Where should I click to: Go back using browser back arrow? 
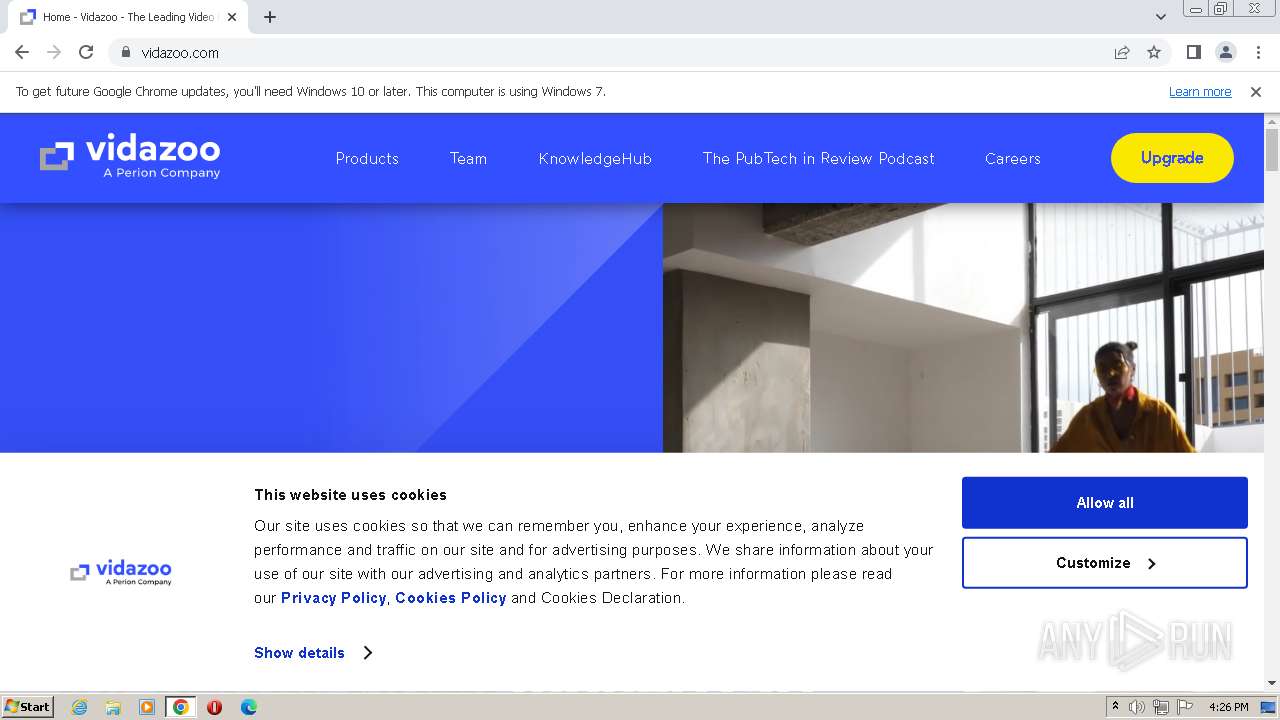pyautogui.click(x=22, y=52)
